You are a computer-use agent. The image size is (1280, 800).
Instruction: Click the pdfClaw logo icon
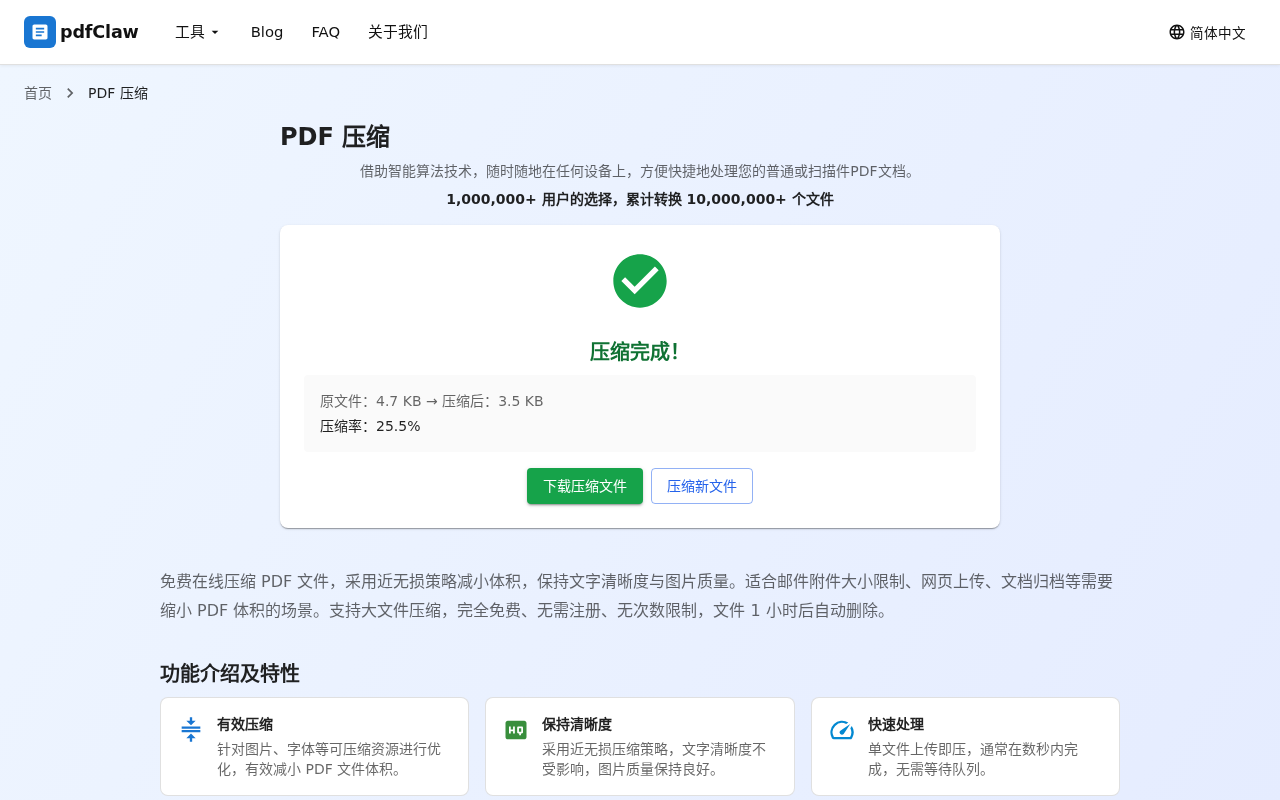pyautogui.click(x=40, y=32)
